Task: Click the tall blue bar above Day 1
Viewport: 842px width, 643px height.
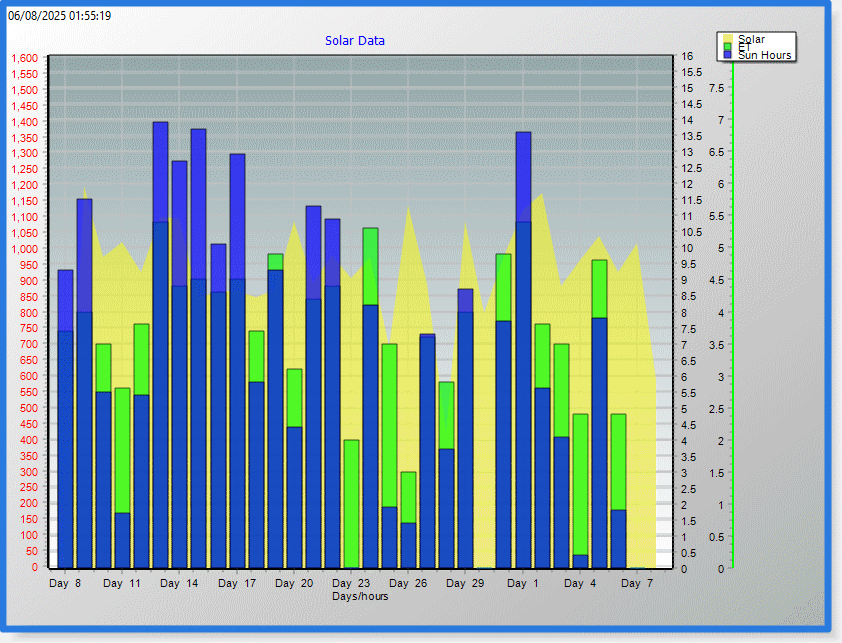Action: [524, 350]
